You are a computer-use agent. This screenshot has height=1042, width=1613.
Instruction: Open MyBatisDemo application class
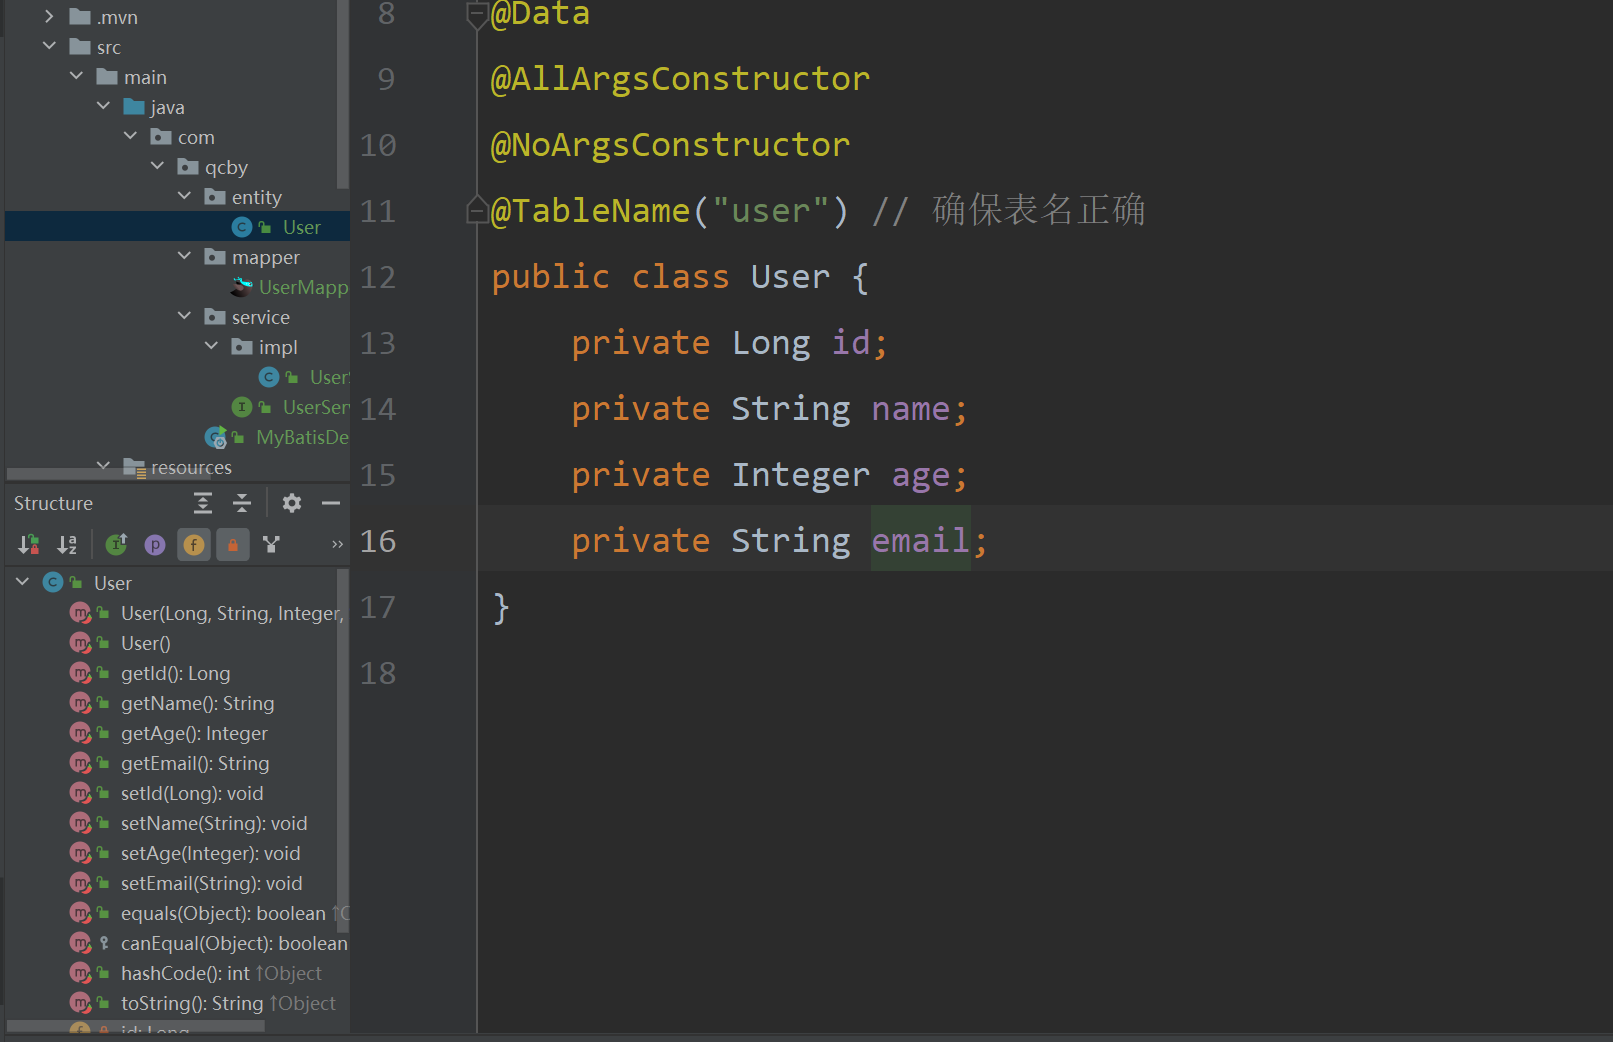(302, 437)
